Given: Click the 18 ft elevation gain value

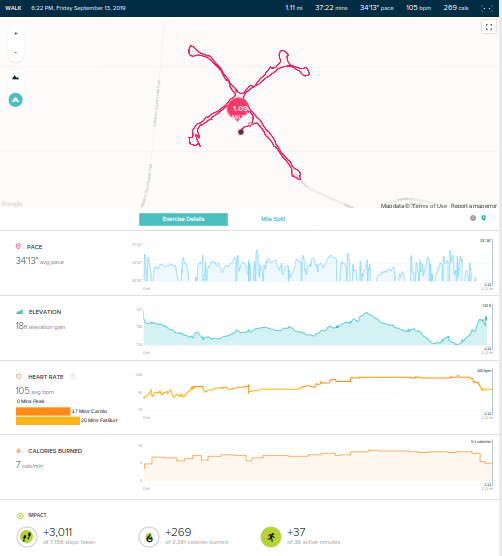Looking at the screenshot, I should 40,326.
